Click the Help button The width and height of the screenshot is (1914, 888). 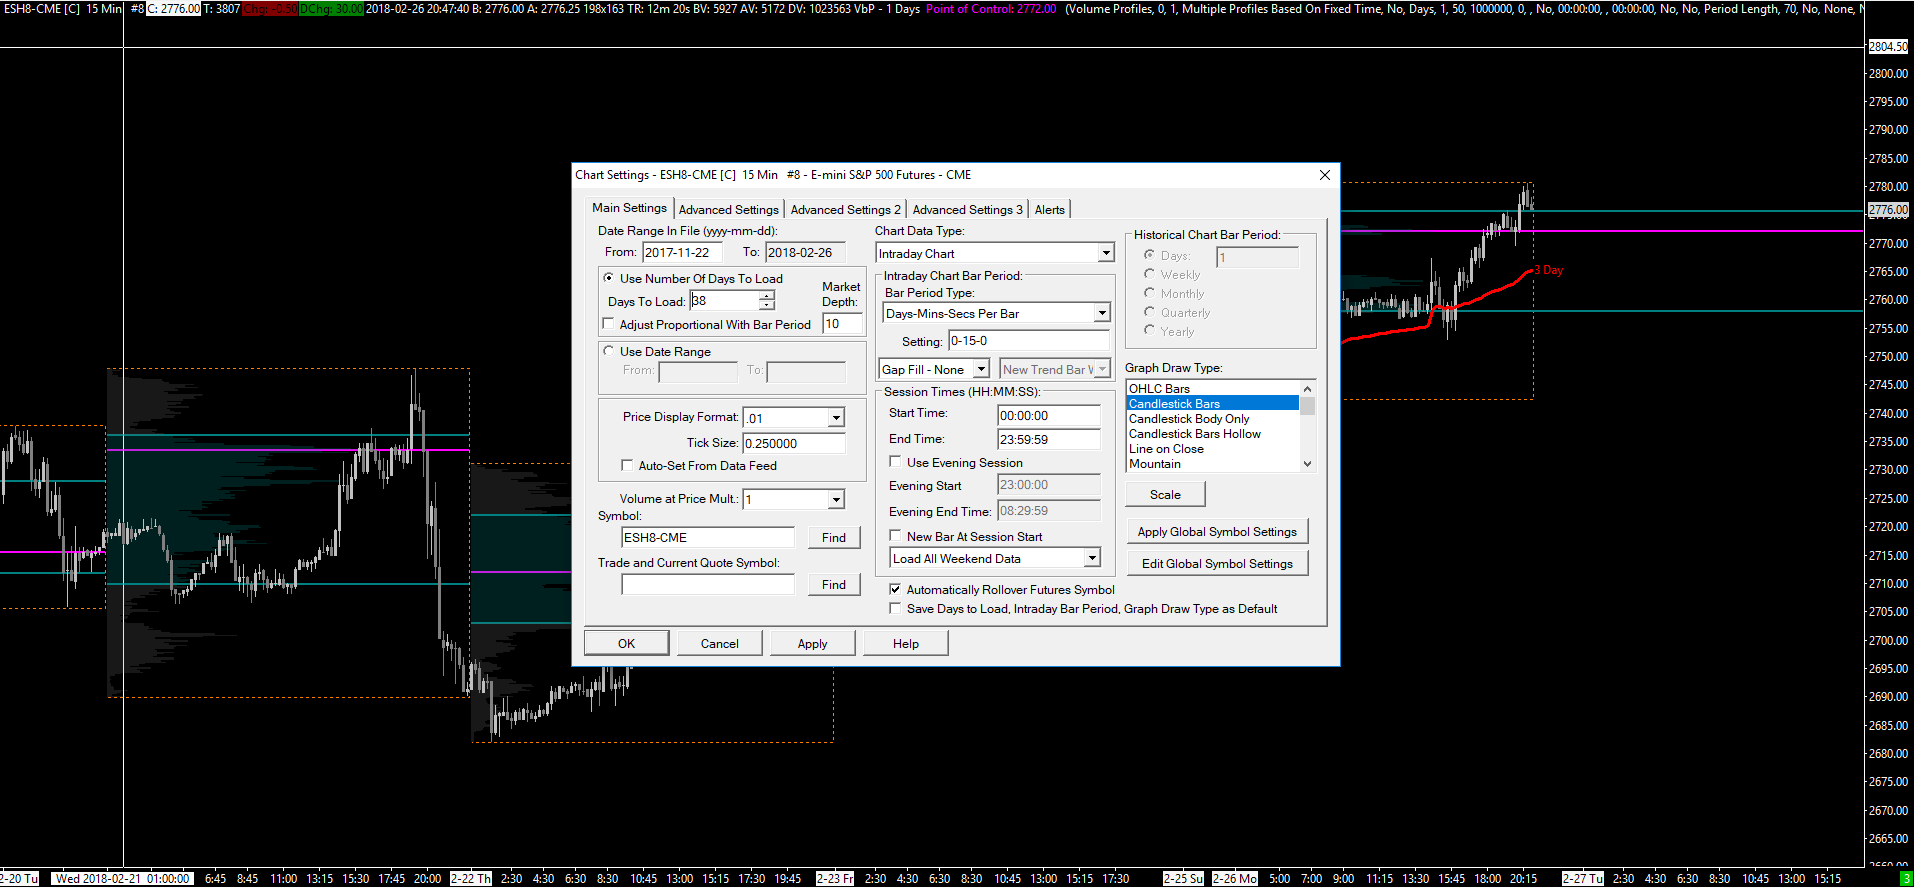pyautogui.click(x=905, y=643)
